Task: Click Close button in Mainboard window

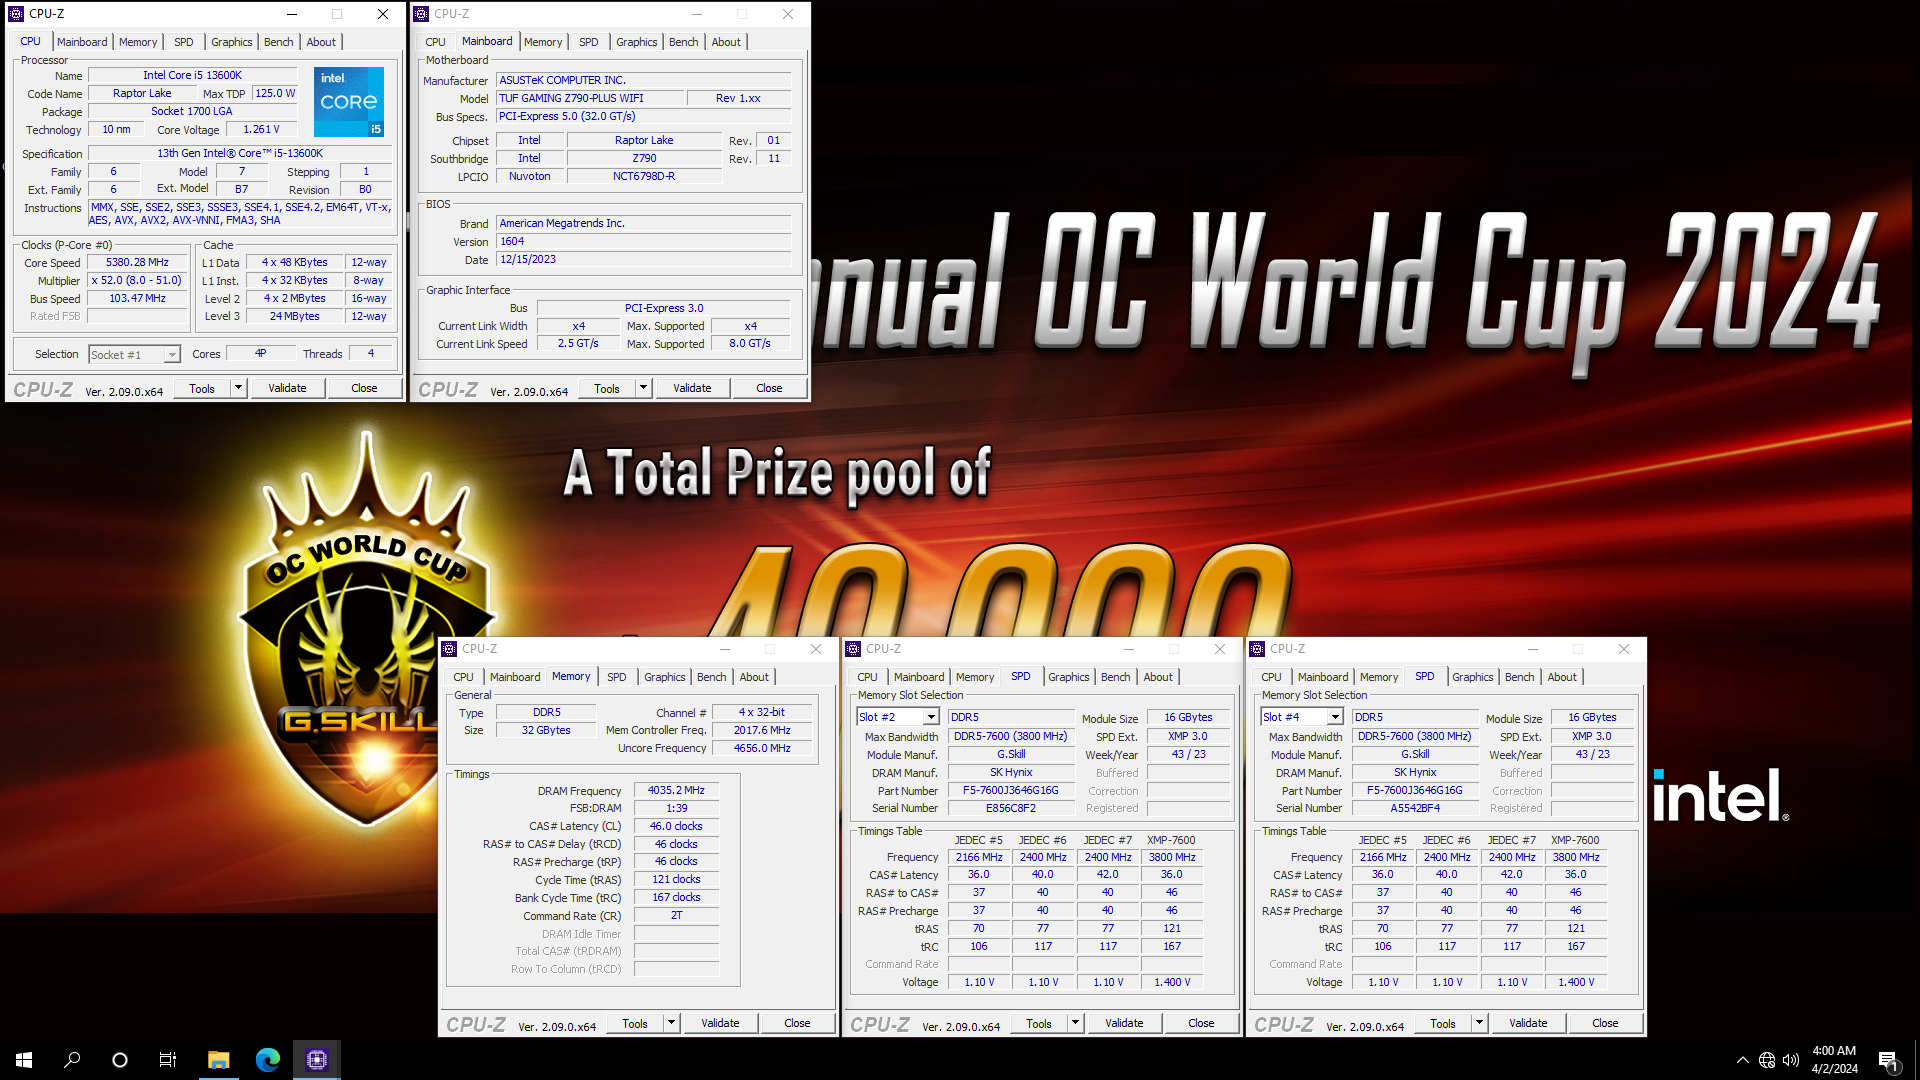Action: click(x=769, y=388)
